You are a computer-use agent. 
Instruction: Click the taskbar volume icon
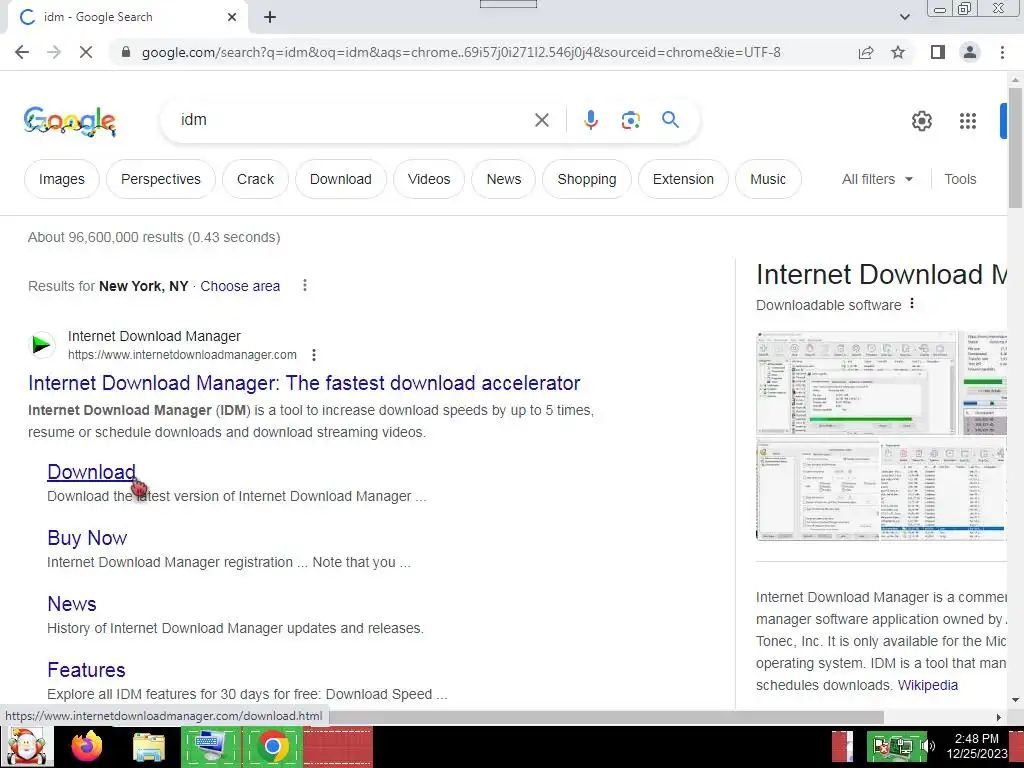(928, 746)
